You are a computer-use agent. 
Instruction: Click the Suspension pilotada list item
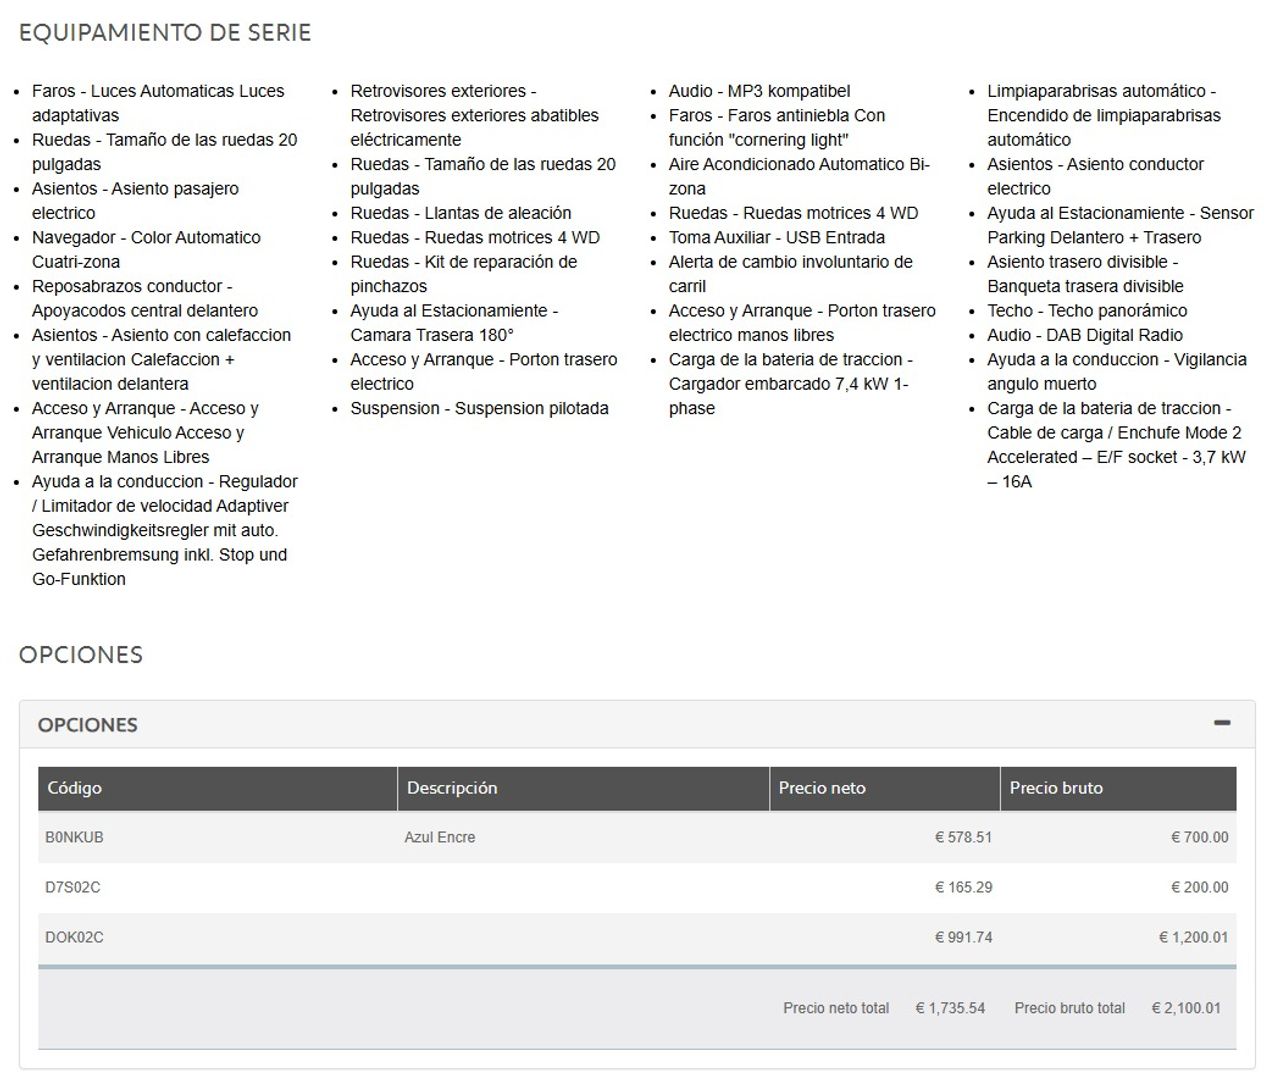click(x=479, y=408)
